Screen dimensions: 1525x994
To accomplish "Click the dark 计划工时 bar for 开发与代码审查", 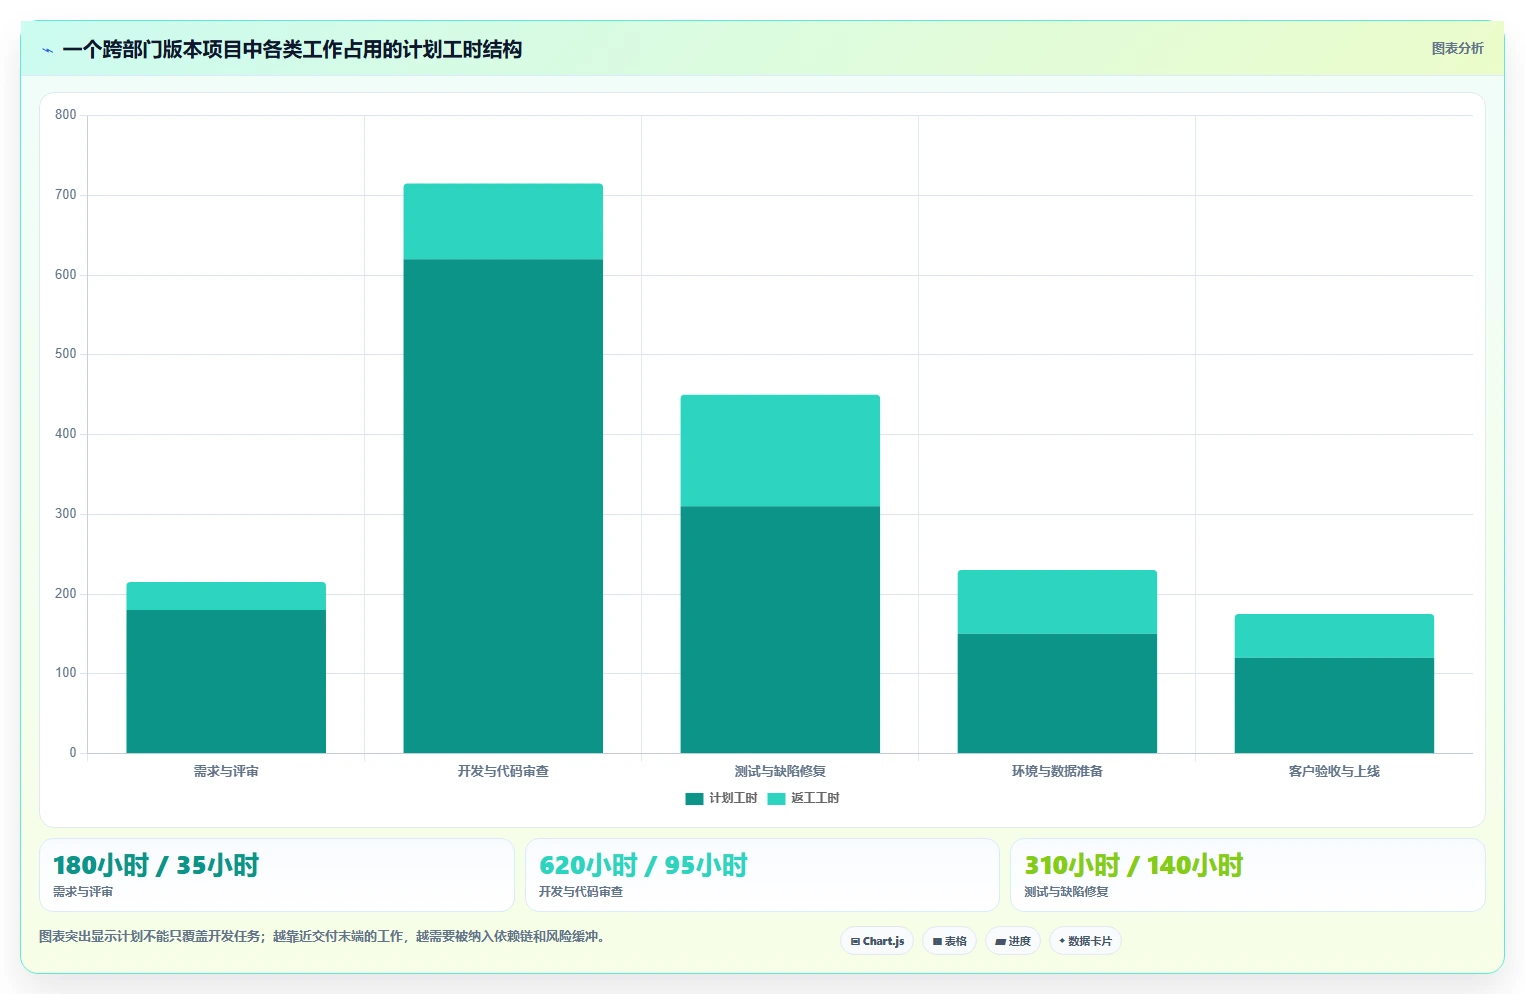I will (503, 506).
